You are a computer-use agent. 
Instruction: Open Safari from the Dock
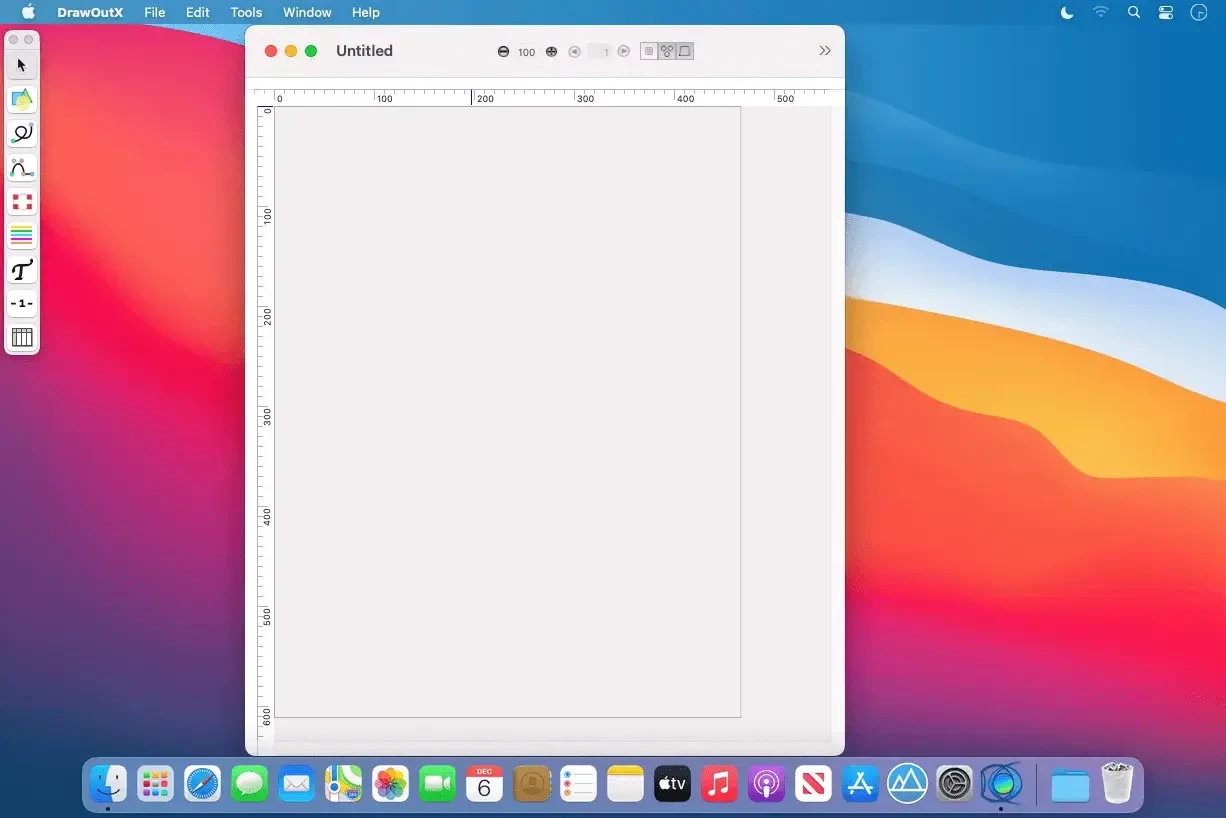point(202,785)
